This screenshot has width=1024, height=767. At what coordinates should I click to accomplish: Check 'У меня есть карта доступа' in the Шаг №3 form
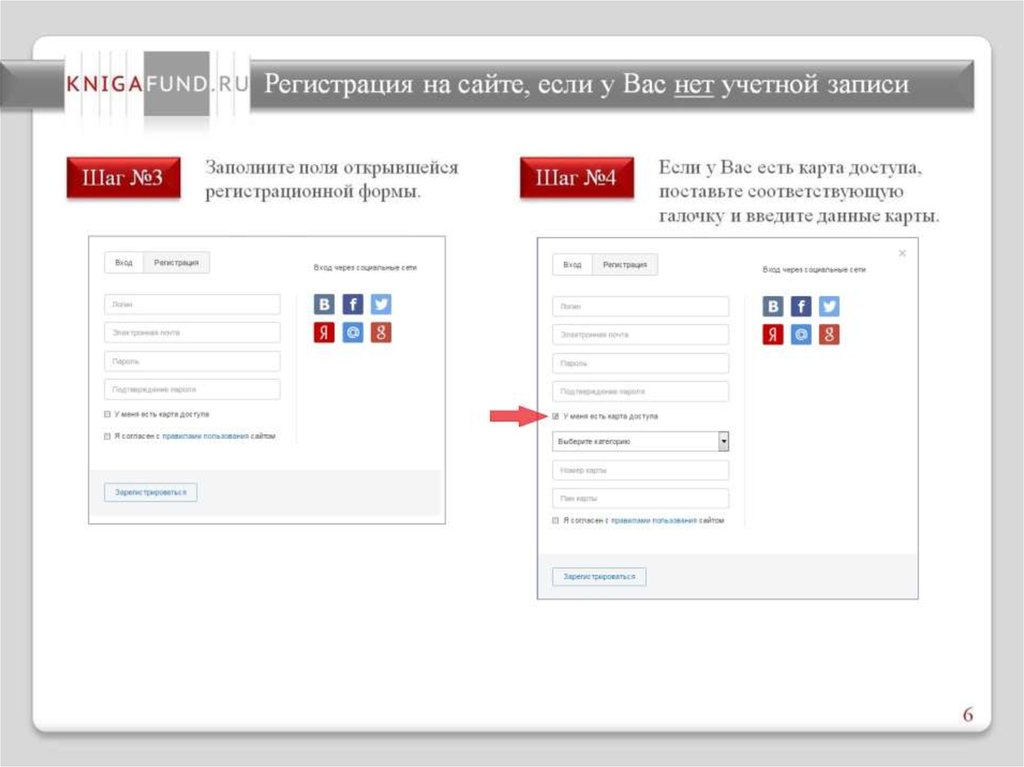(107, 414)
